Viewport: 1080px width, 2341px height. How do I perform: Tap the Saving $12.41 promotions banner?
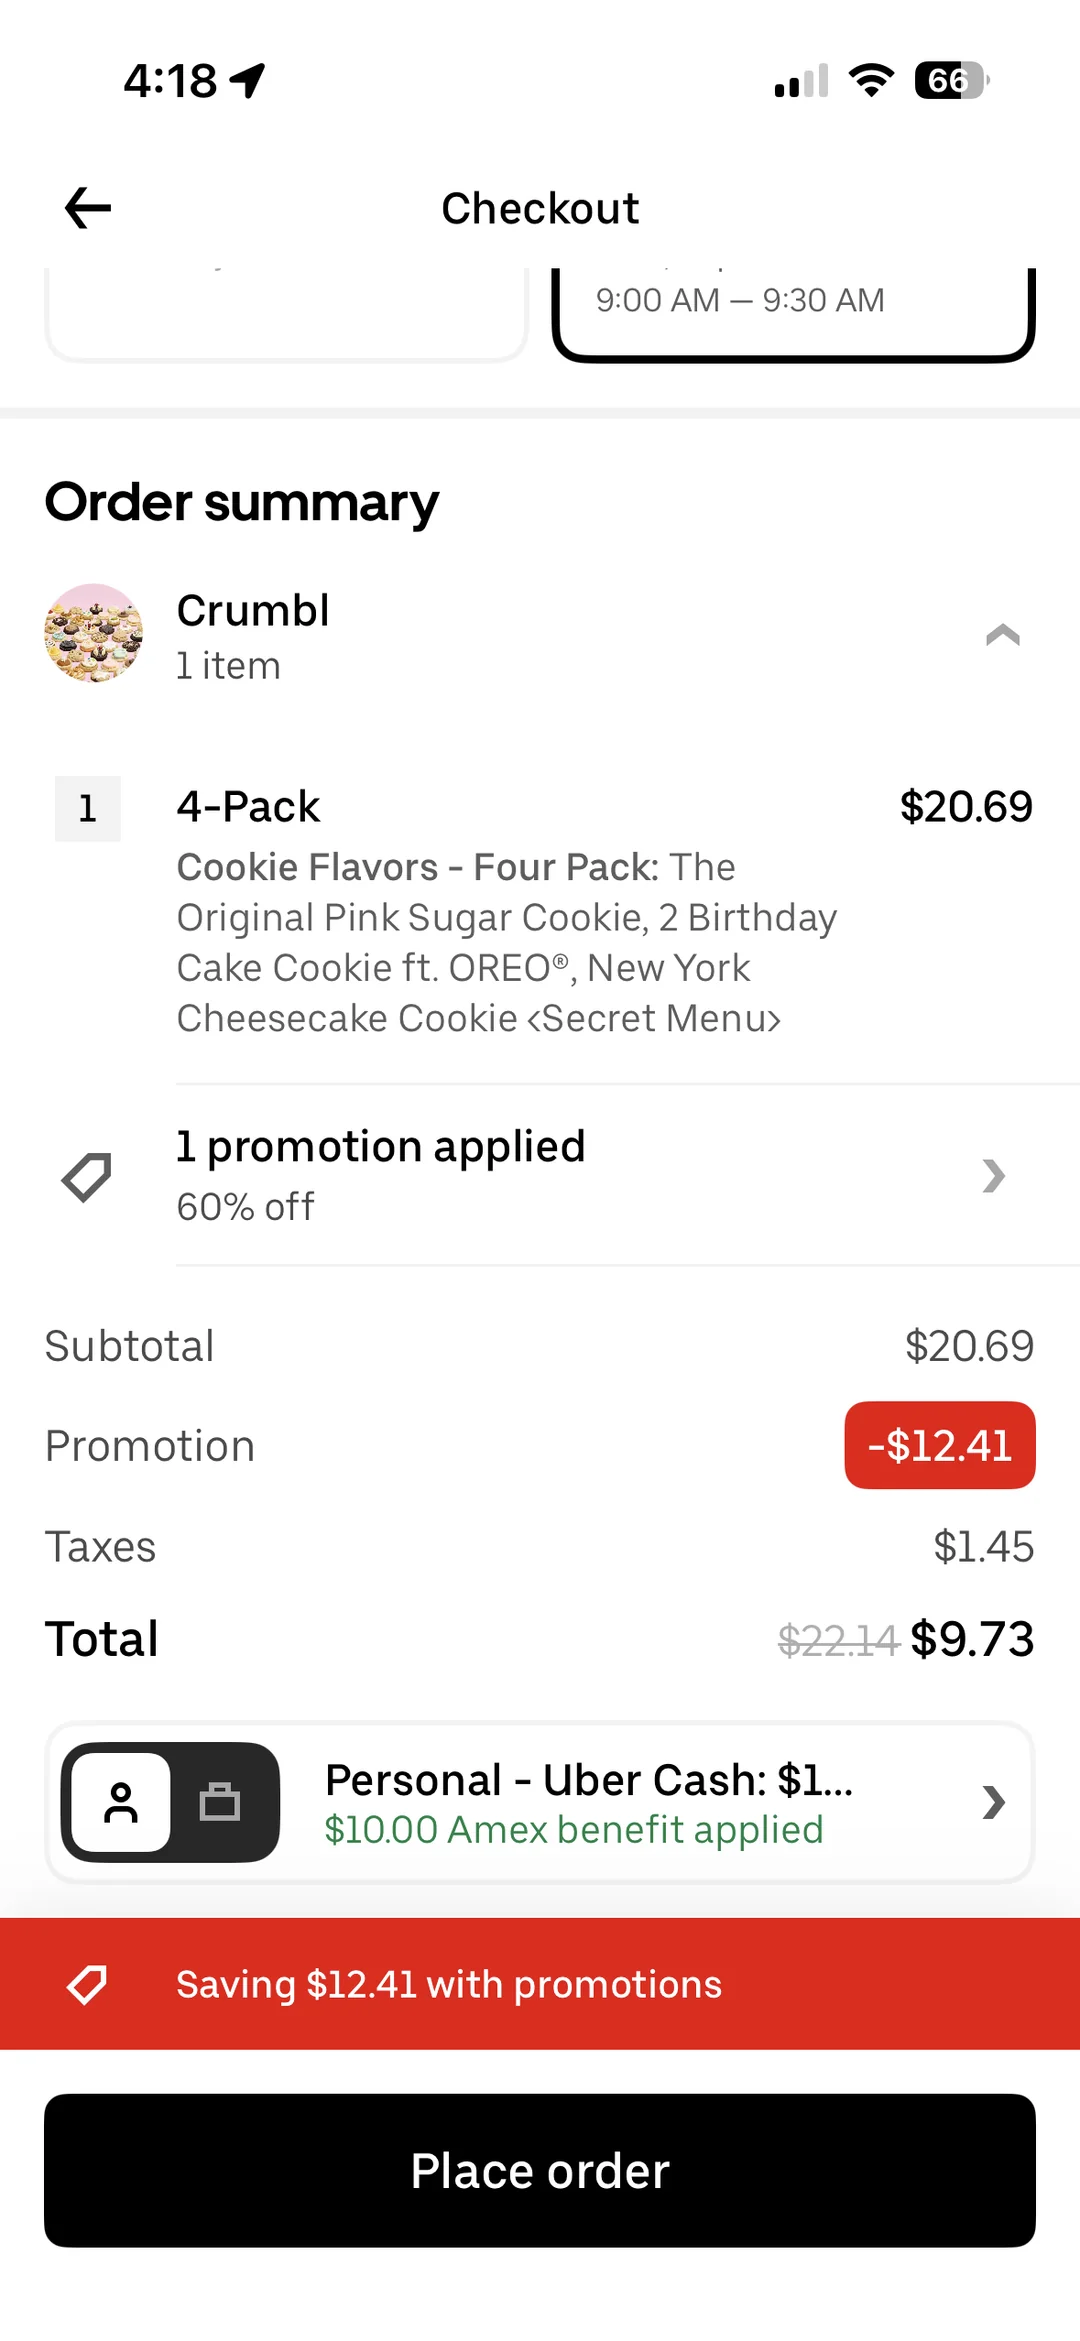click(540, 1984)
